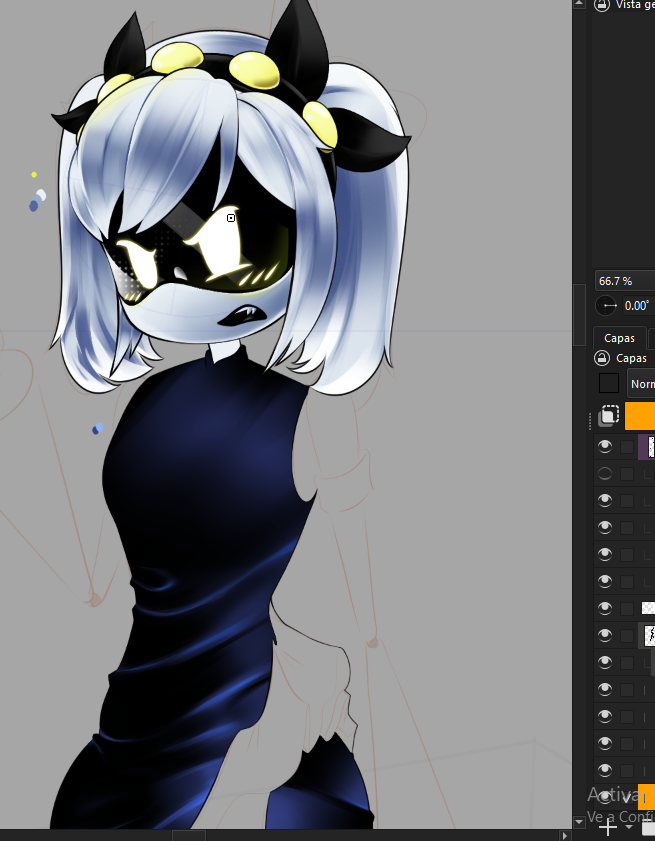The image size is (655, 841).
Task: Open the add-layer dropdown arrow beside the plus
Action: tap(628, 827)
